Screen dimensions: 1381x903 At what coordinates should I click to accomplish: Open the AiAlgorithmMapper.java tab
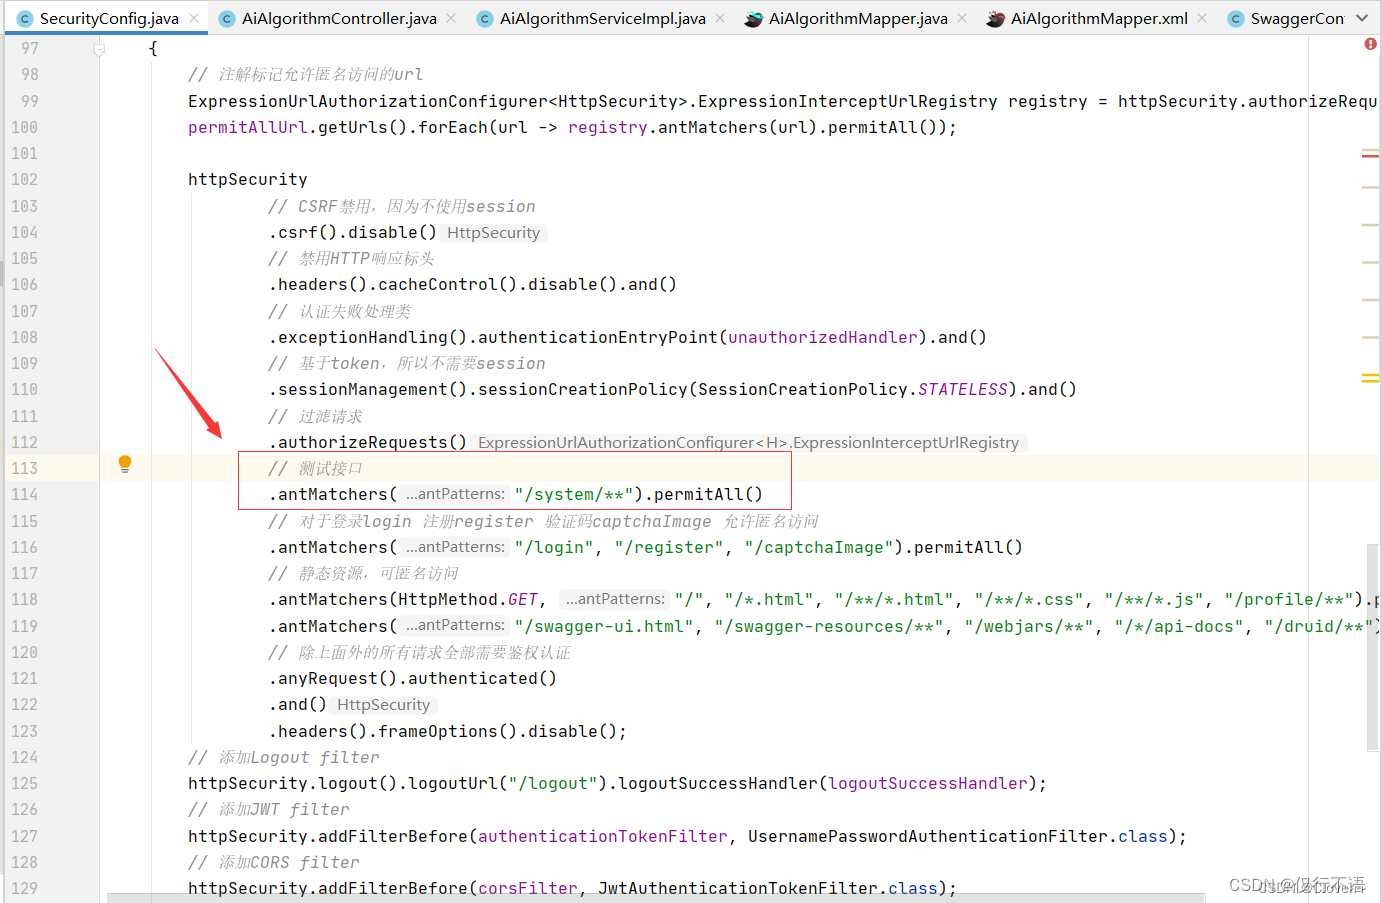coord(858,18)
